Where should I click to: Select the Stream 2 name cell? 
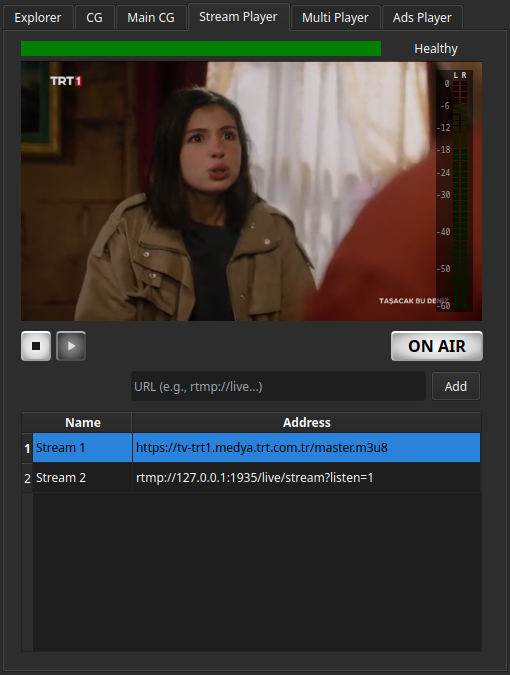click(83, 478)
